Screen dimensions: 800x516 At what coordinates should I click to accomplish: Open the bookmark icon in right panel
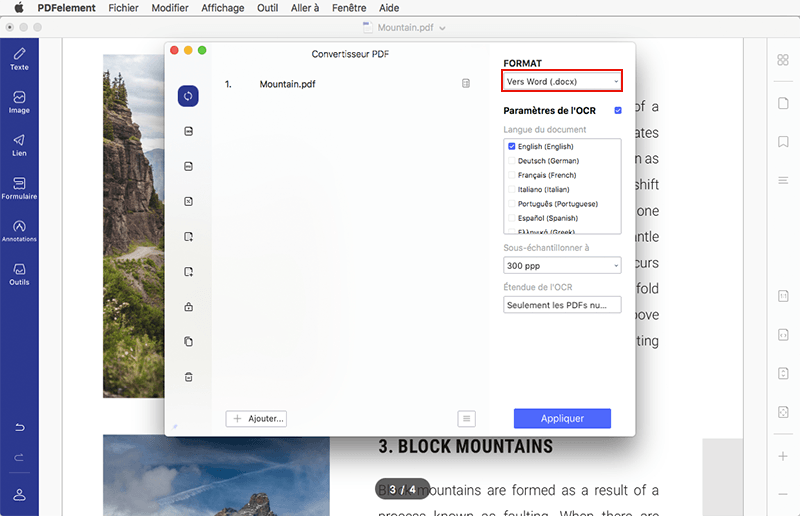point(783,141)
